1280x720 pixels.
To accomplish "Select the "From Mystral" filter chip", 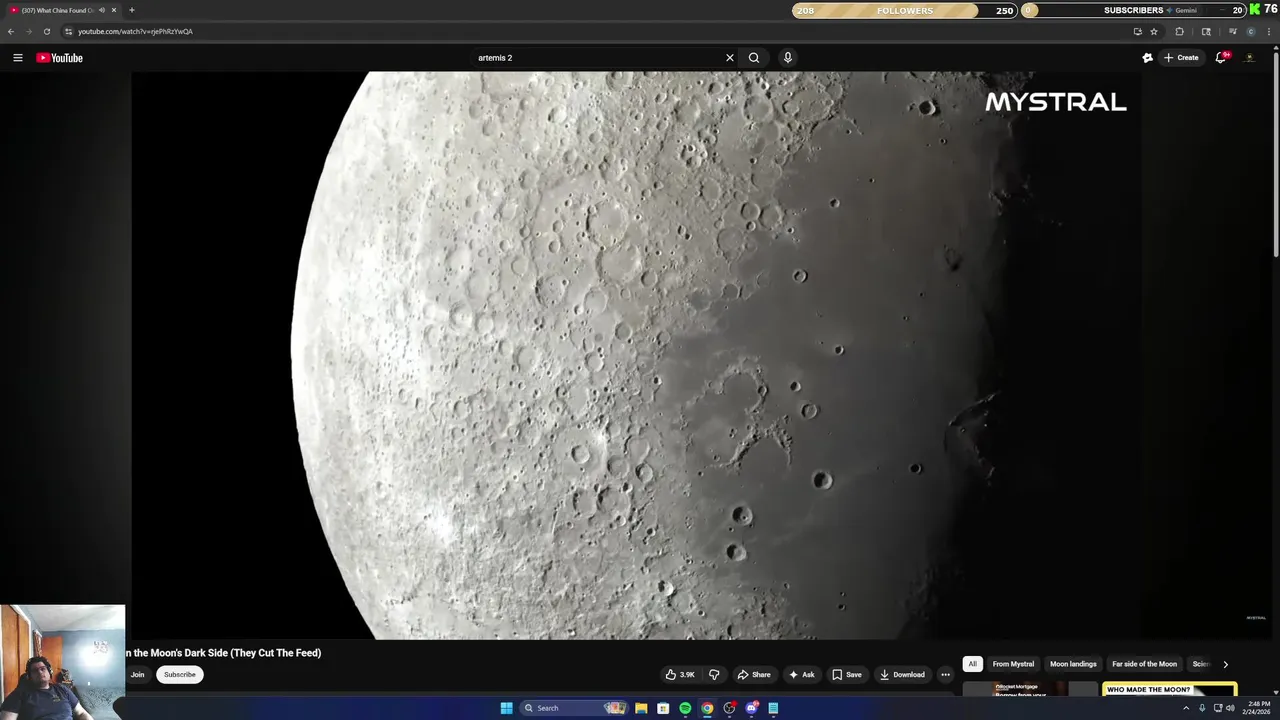I will (1013, 664).
